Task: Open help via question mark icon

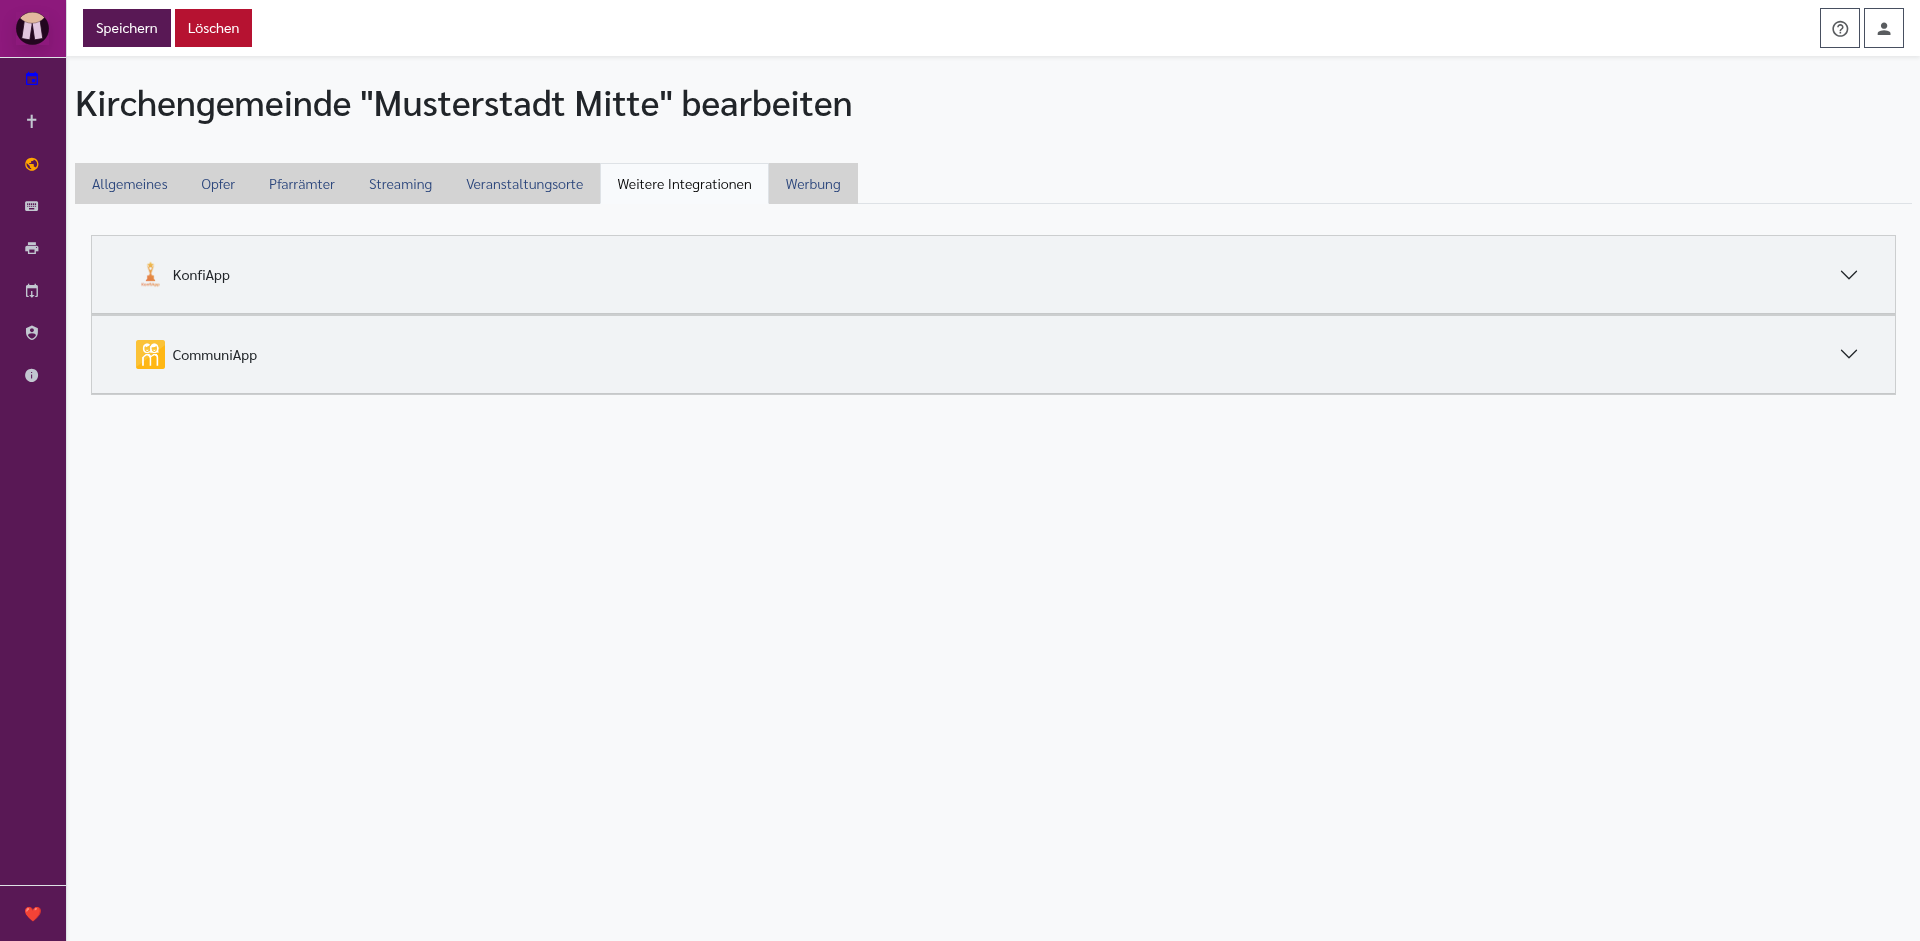Action: [1839, 28]
